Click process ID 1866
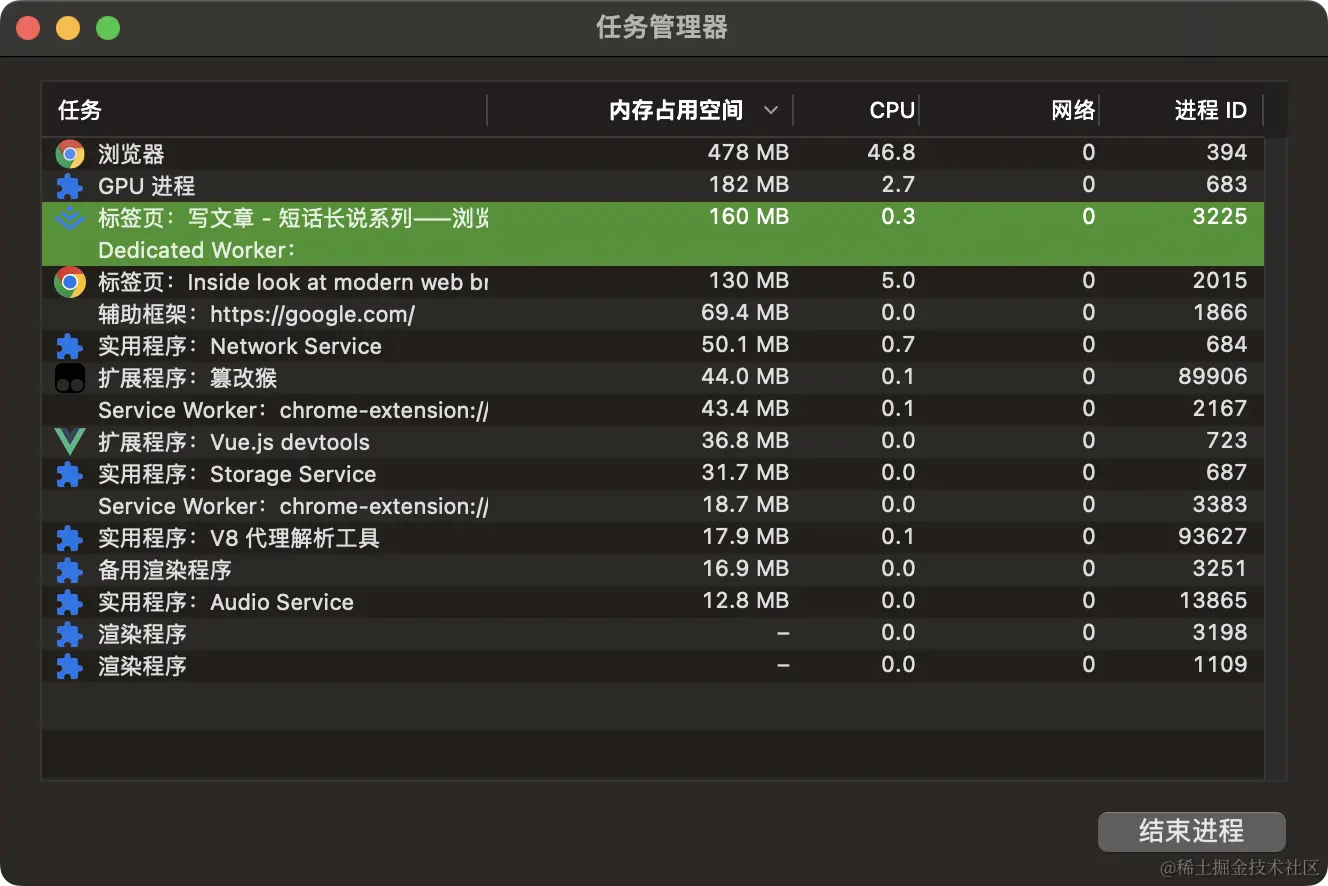 point(1220,312)
